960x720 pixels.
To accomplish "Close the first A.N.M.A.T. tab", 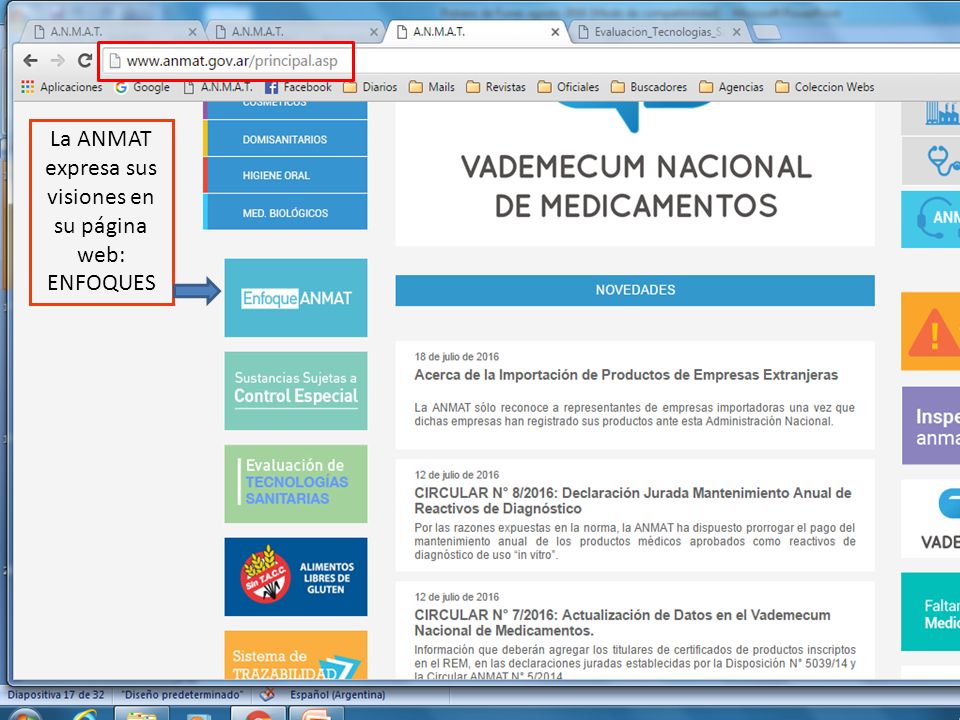I will [x=192, y=32].
